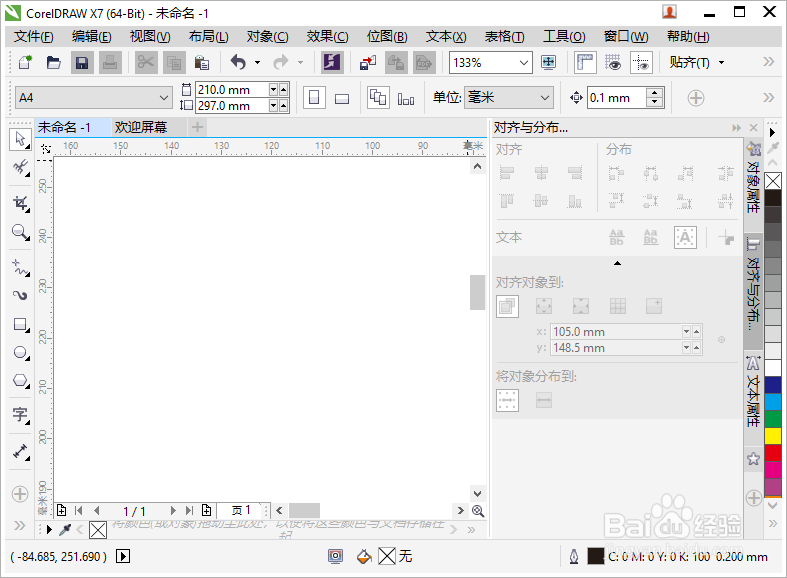Click the full-screen preview icon

coord(549,63)
